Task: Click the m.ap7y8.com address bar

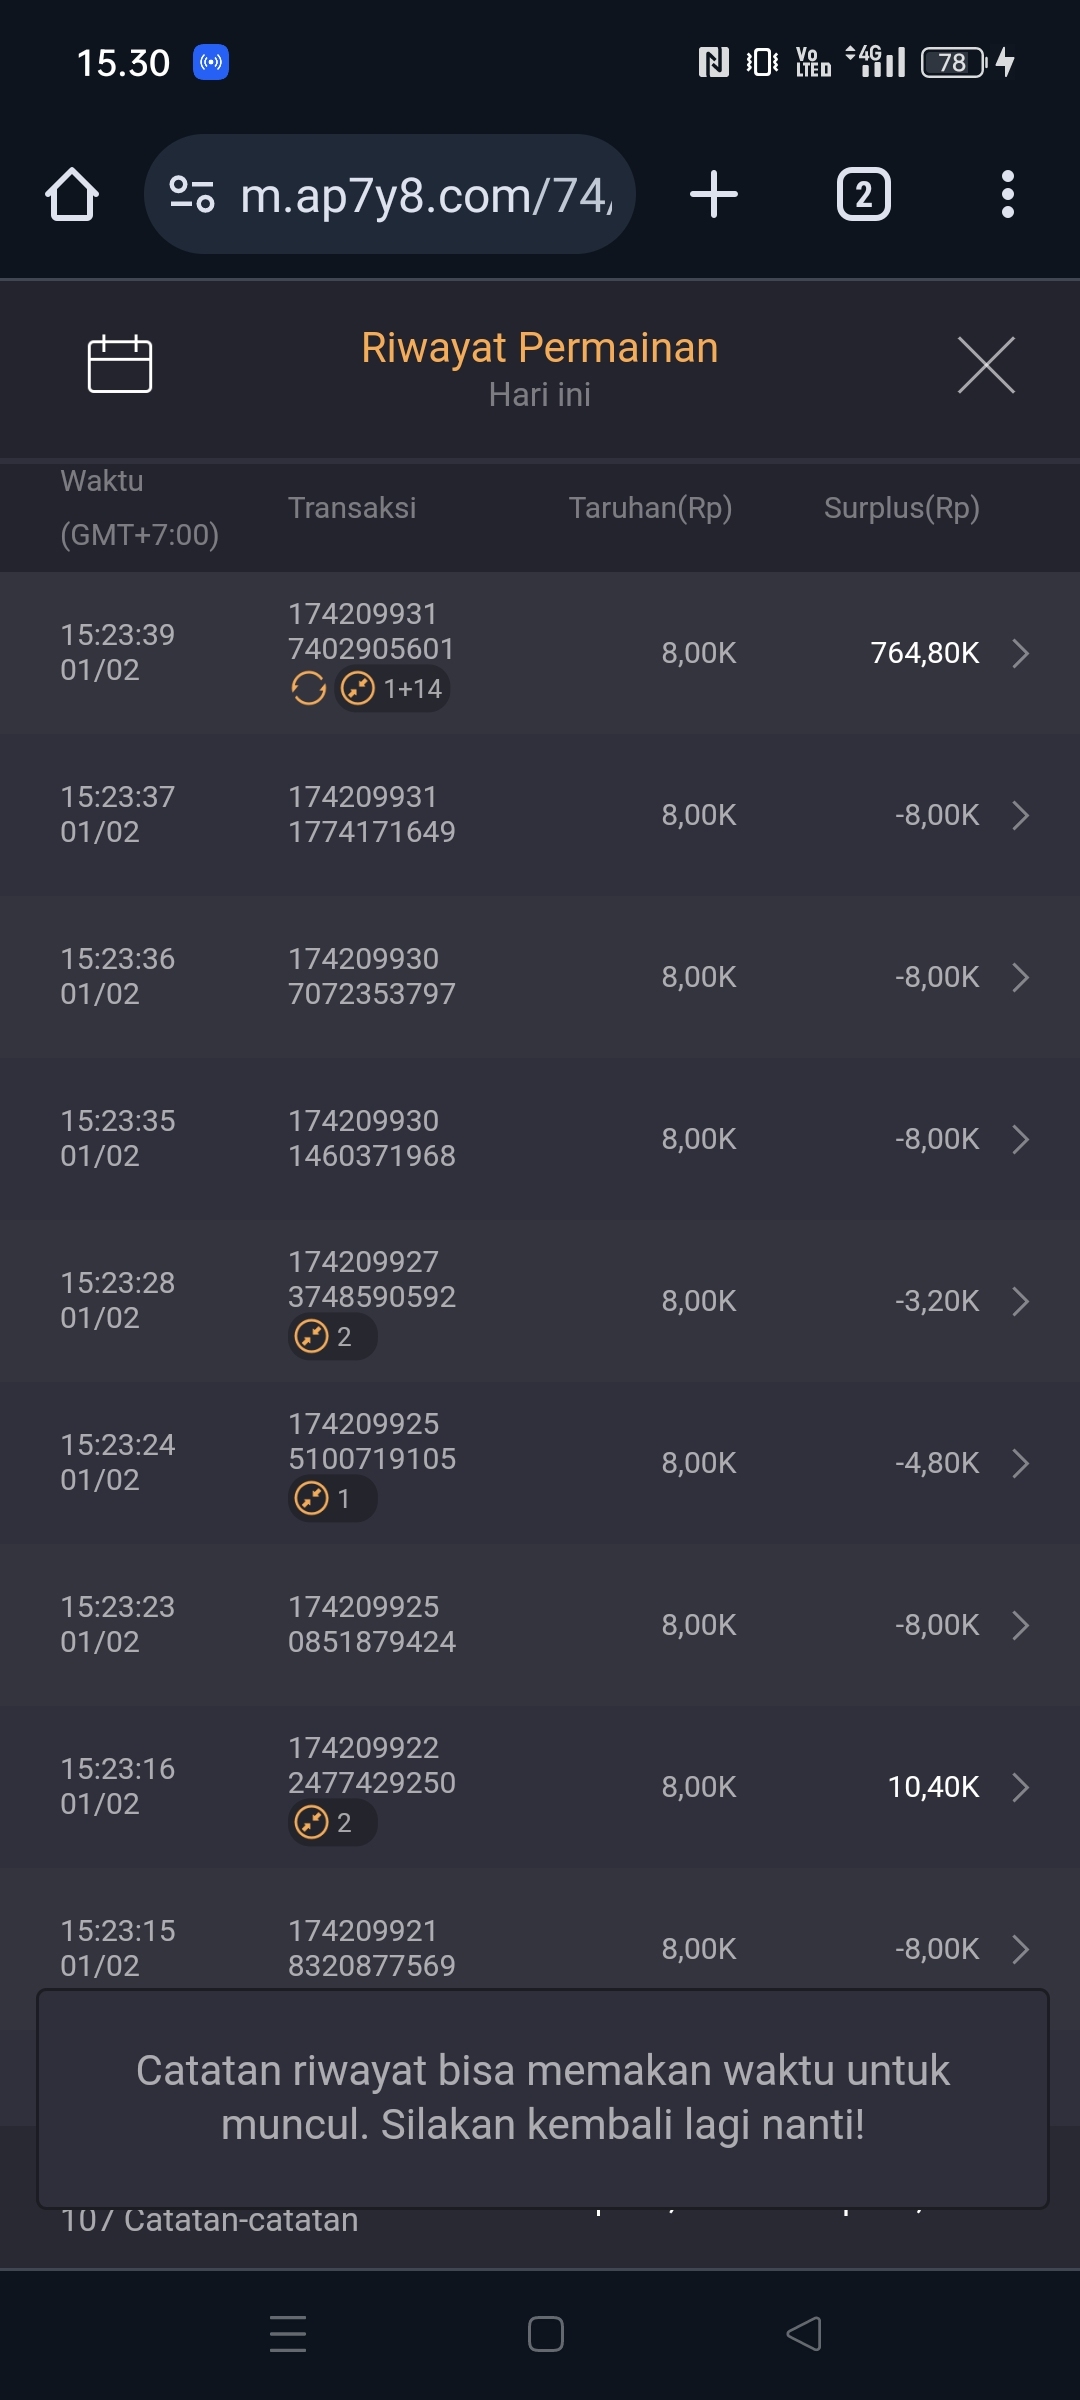Action: [425, 195]
